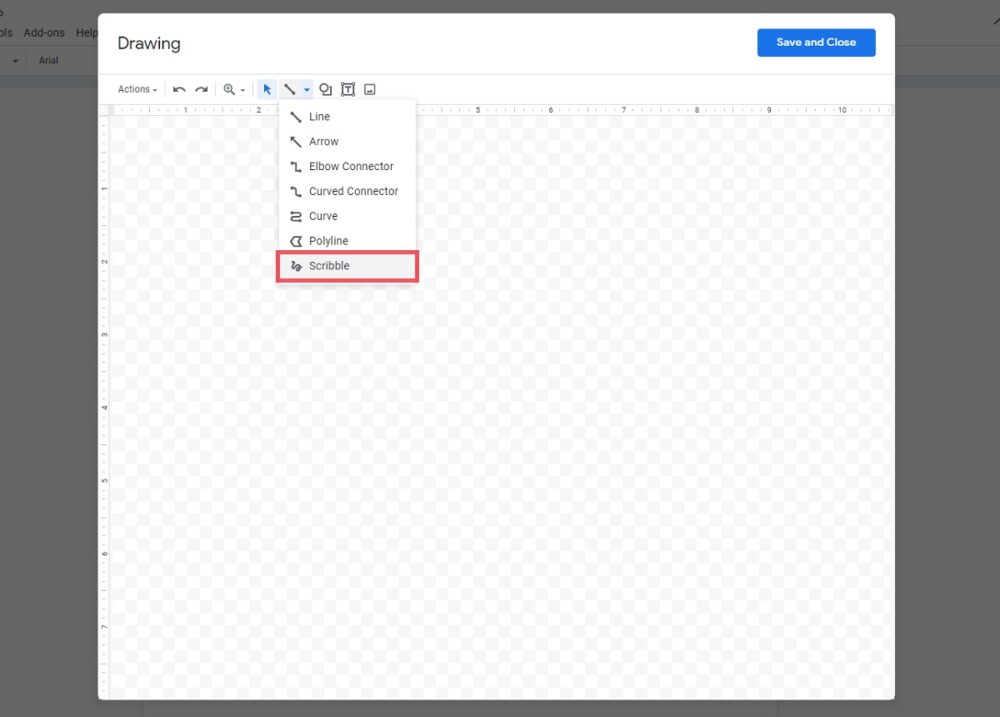
Task: Activate the Select arrow cursor tool
Action: (x=267, y=89)
